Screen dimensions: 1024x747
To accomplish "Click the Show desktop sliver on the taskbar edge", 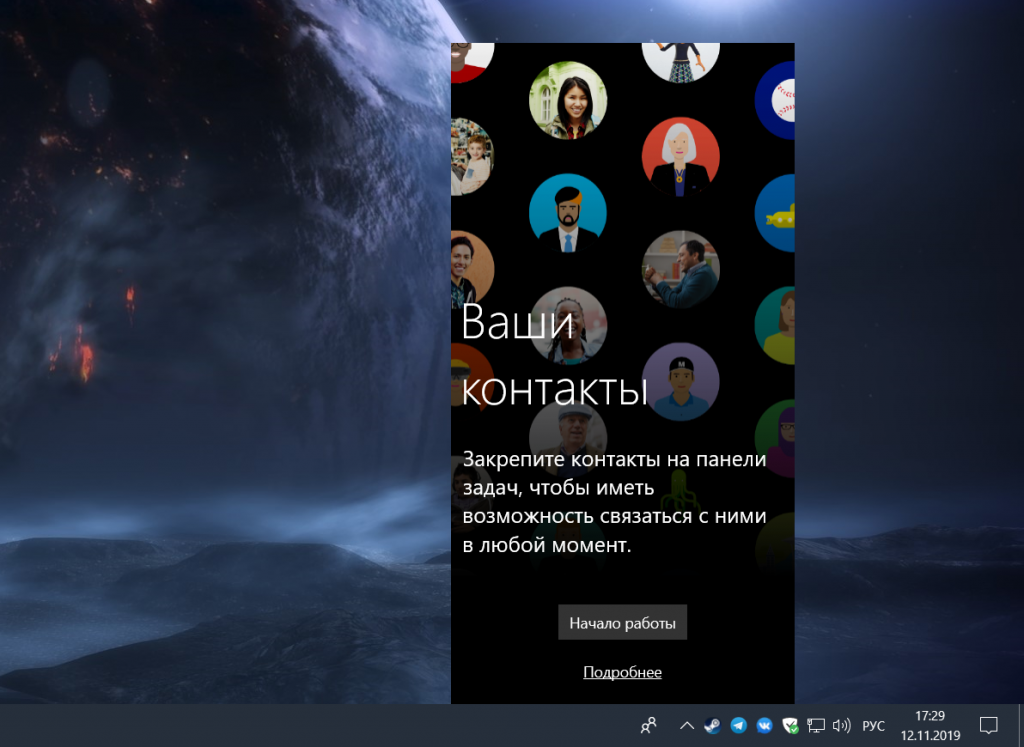I will point(1020,725).
